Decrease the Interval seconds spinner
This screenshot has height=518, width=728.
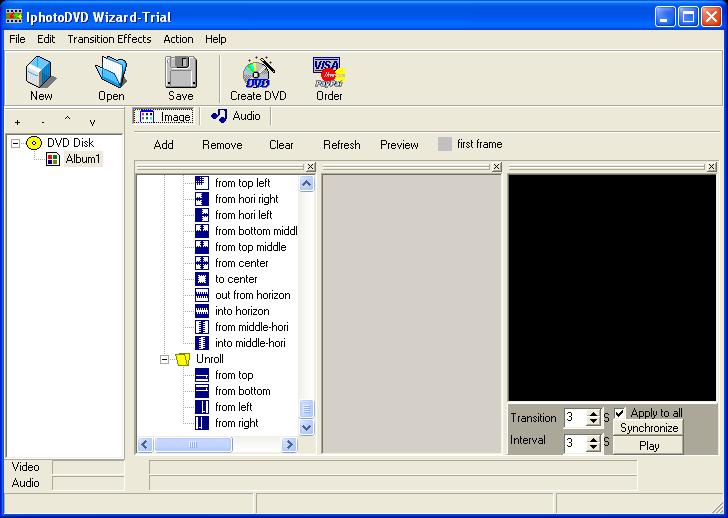tap(594, 447)
